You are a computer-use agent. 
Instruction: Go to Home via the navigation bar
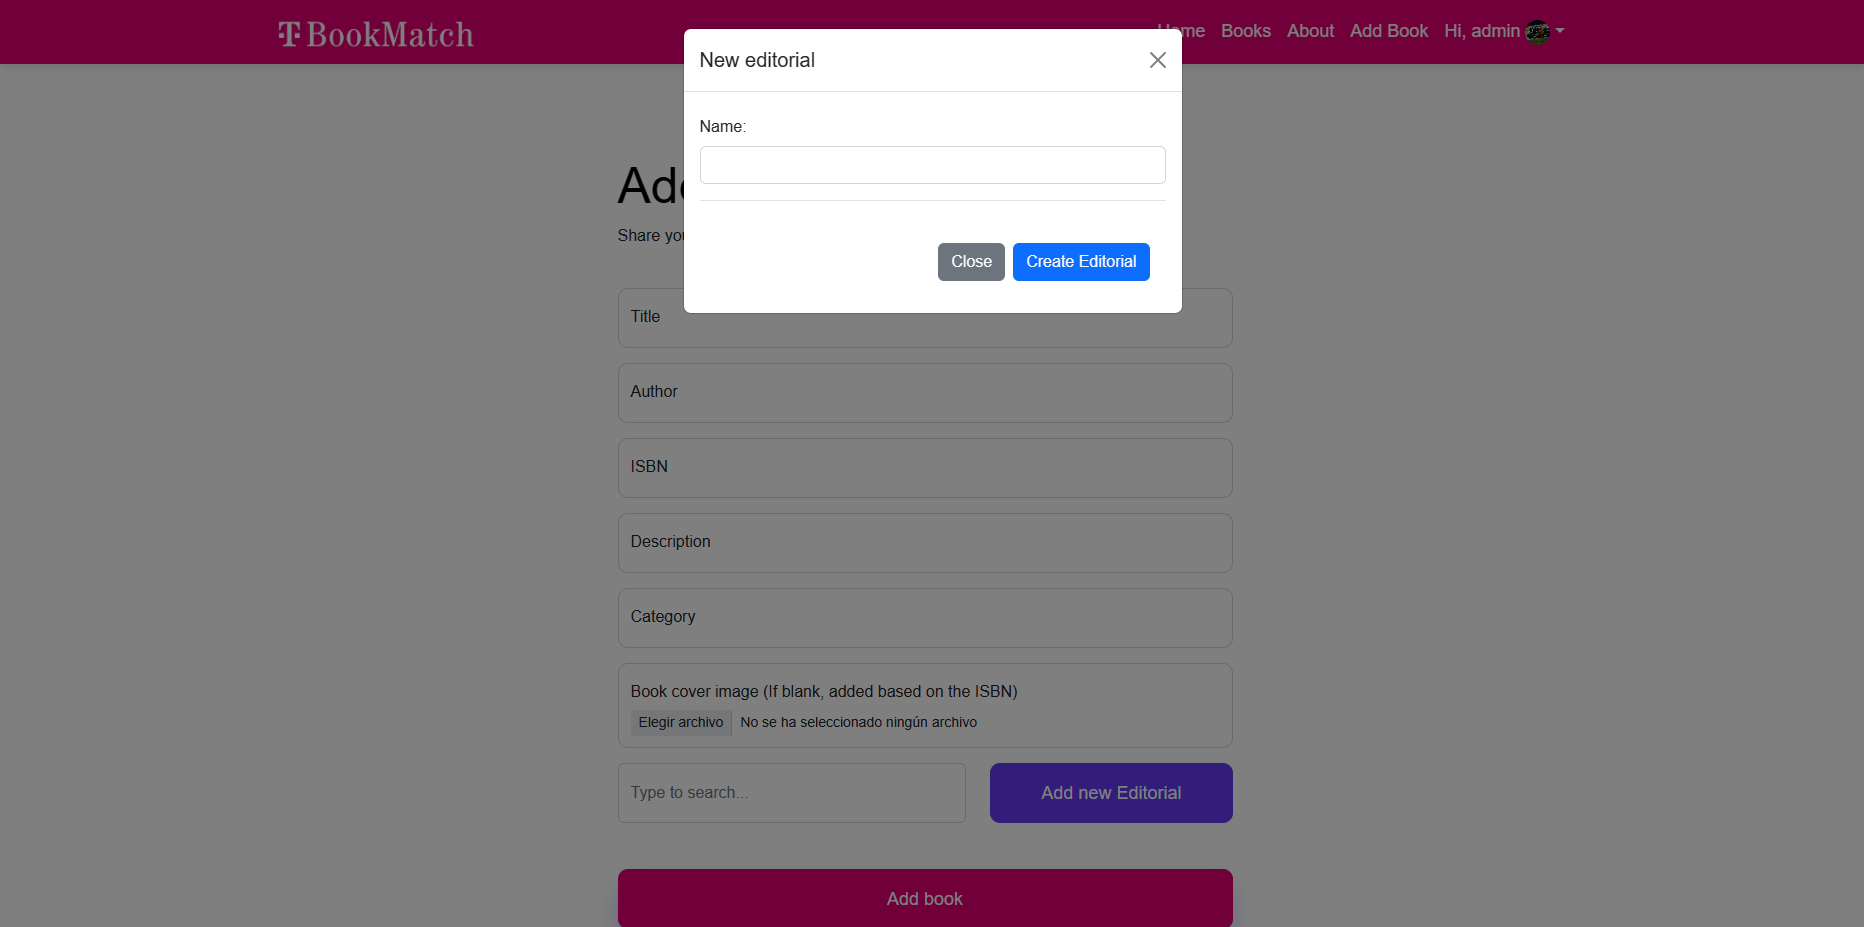click(1181, 31)
